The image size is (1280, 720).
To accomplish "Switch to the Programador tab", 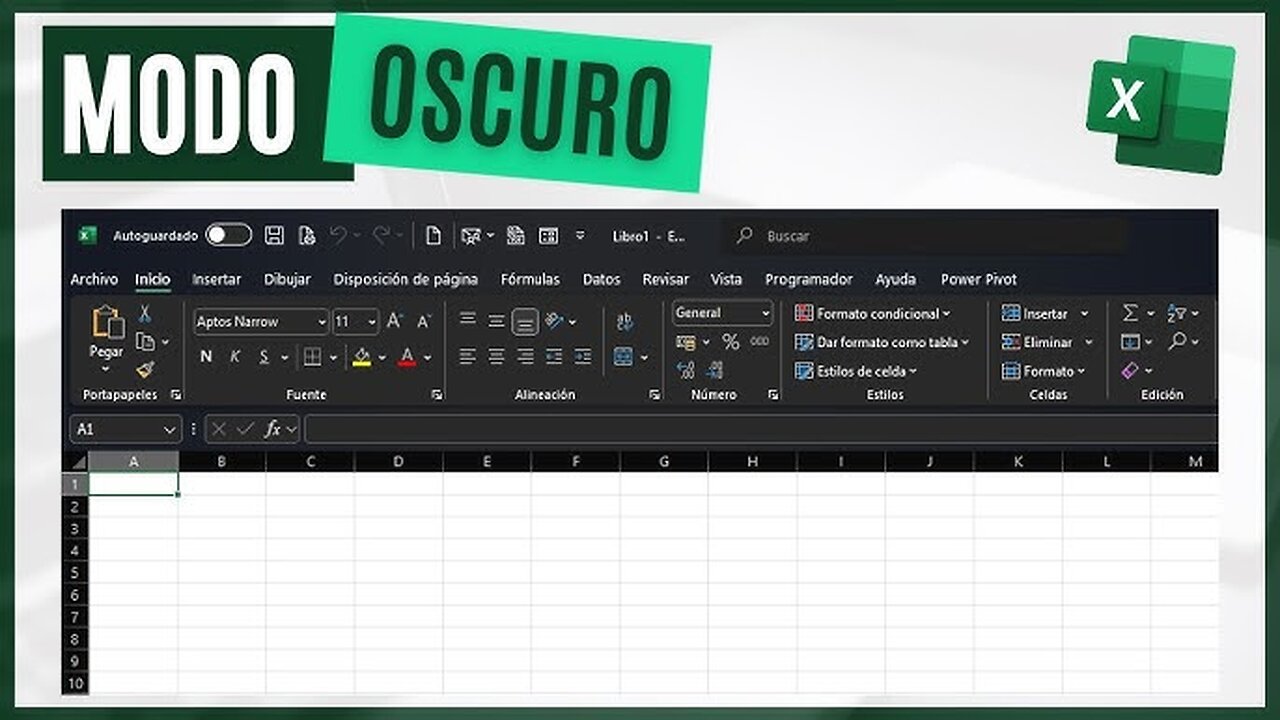I will pos(809,279).
